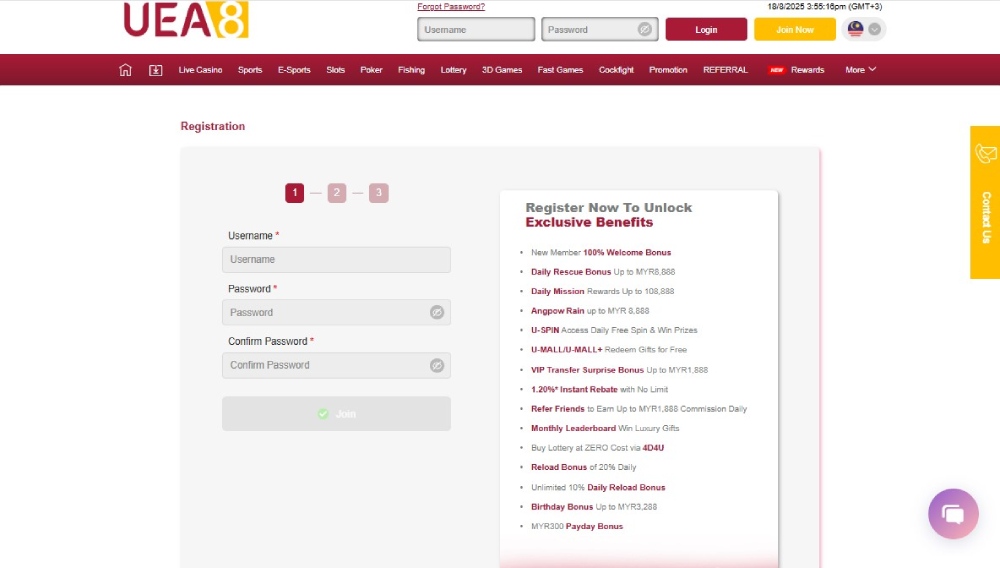This screenshot has height=568, width=1000.
Task: Show registration Password field contents
Action: pos(437,312)
